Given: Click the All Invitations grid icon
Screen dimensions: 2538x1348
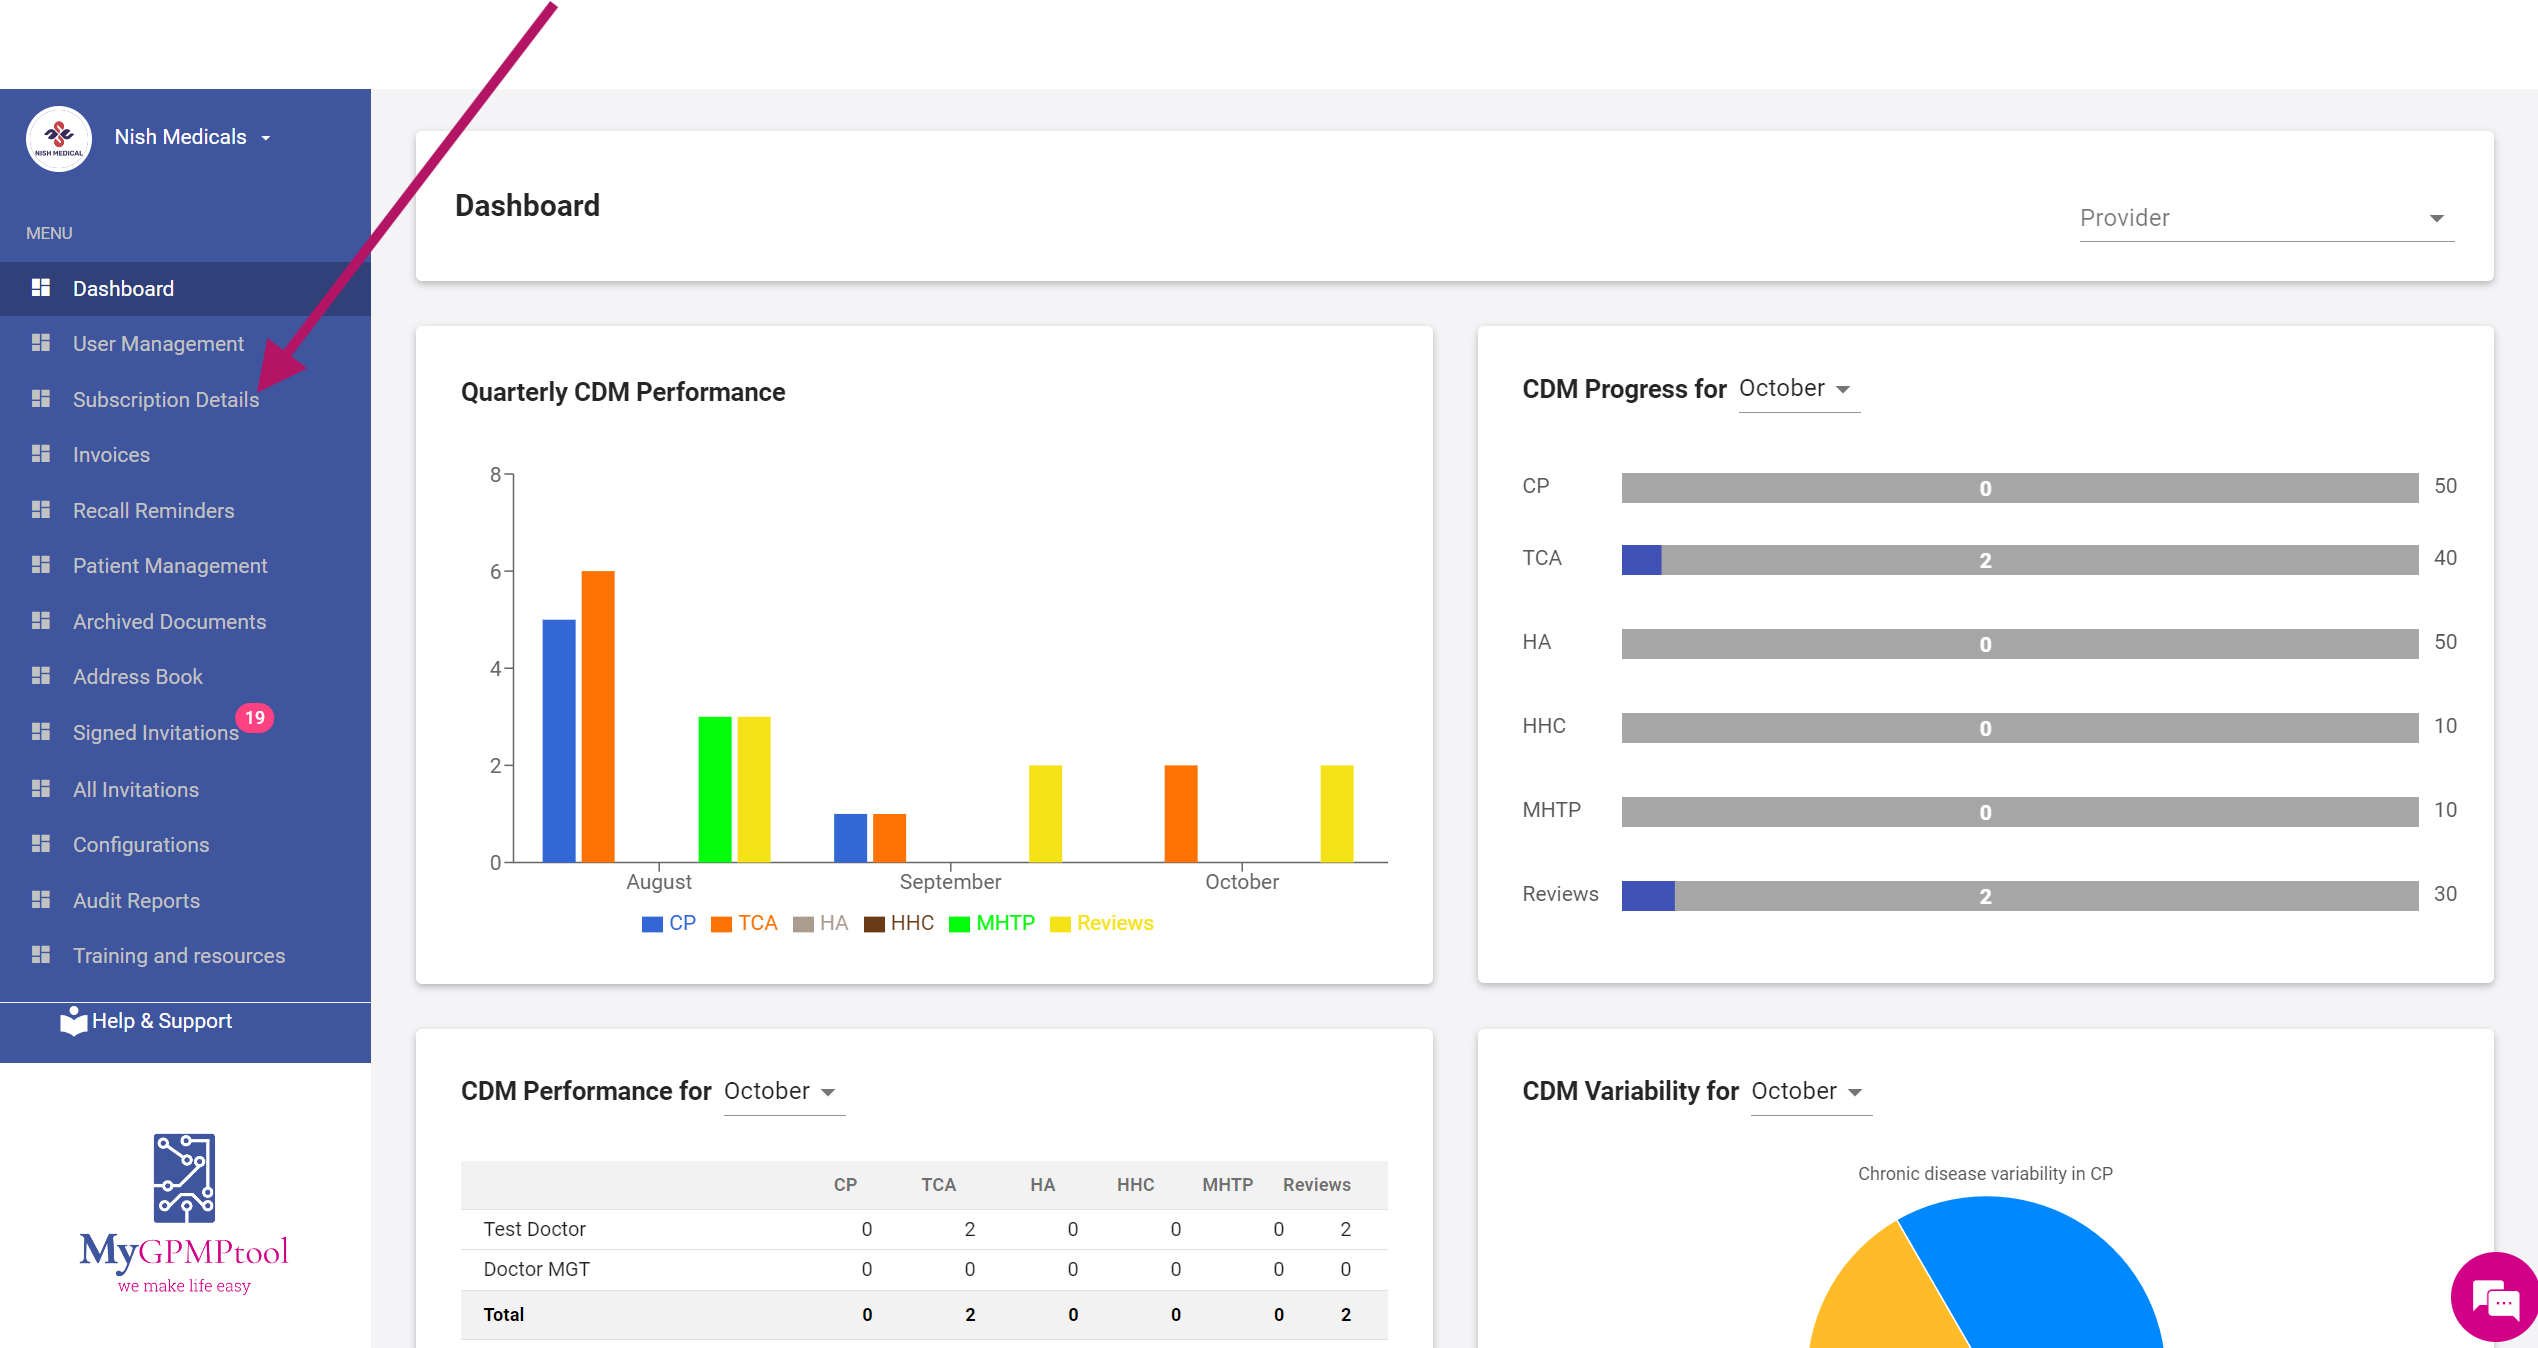Looking at the screenshot, I should (x=41, y=789).
